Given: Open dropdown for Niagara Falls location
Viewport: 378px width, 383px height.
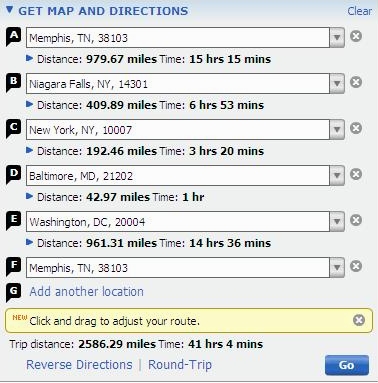Looking at the screenshot, I should tap(337, 84).
